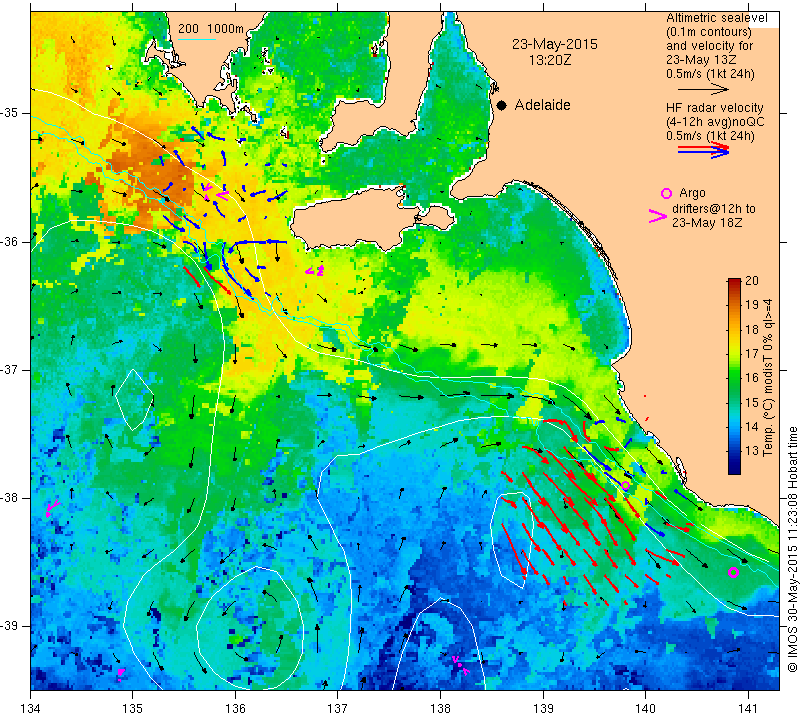Viewport: 800px width, 720px height.
Task: Click magenta drifter marker near 136.8E, 36.2S
Action: tap(315, 270)
